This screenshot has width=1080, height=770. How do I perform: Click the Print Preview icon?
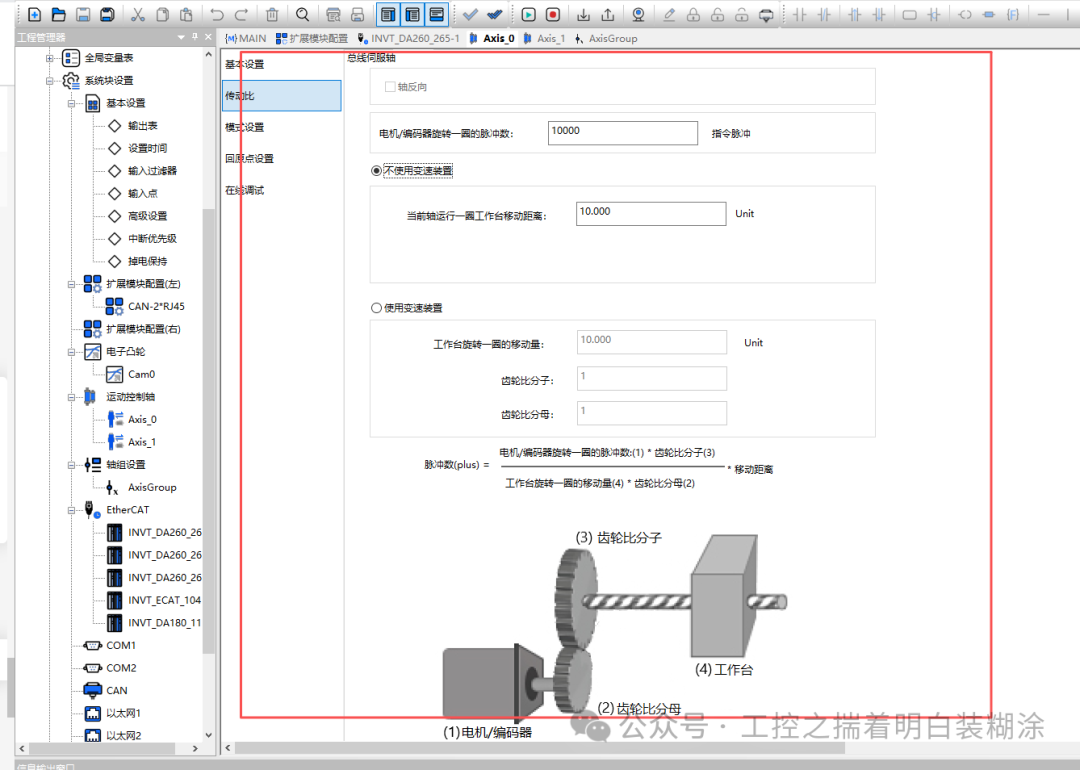pos(333,14)
